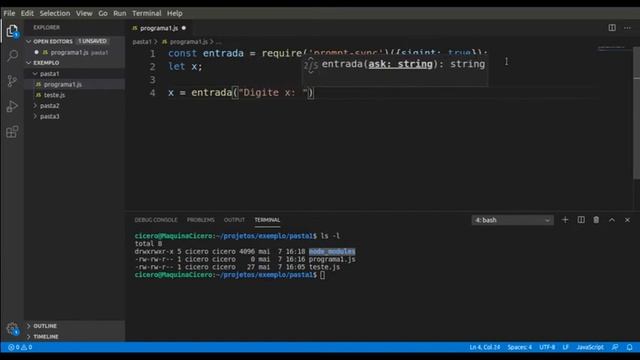Switch to the Output tab

point(234,220)
